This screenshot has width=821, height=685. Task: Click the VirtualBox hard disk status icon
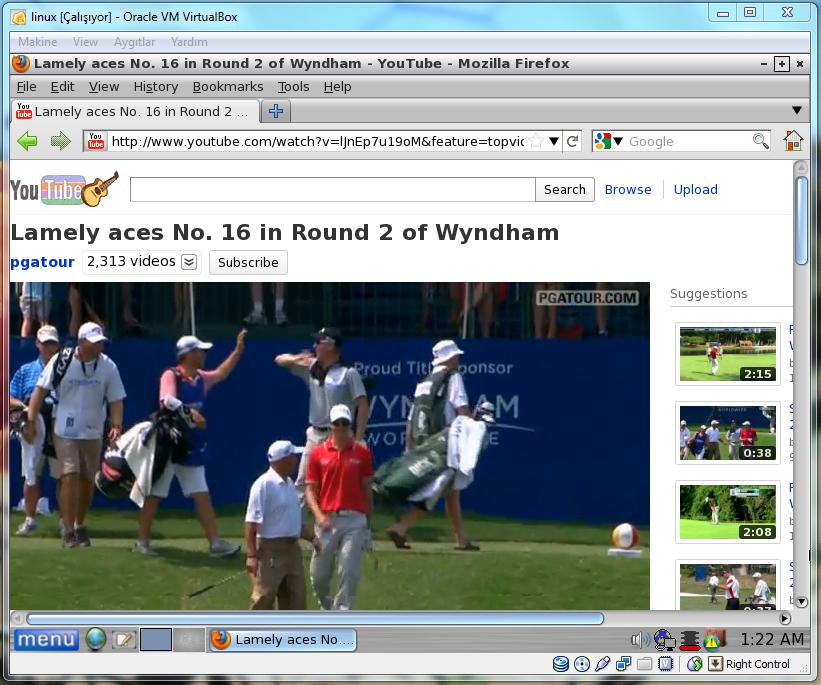[560, 664]
